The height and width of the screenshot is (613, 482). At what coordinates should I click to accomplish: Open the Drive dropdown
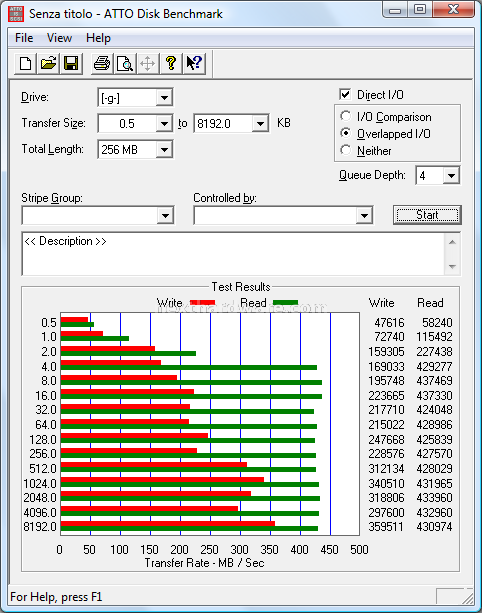point(164,97)
